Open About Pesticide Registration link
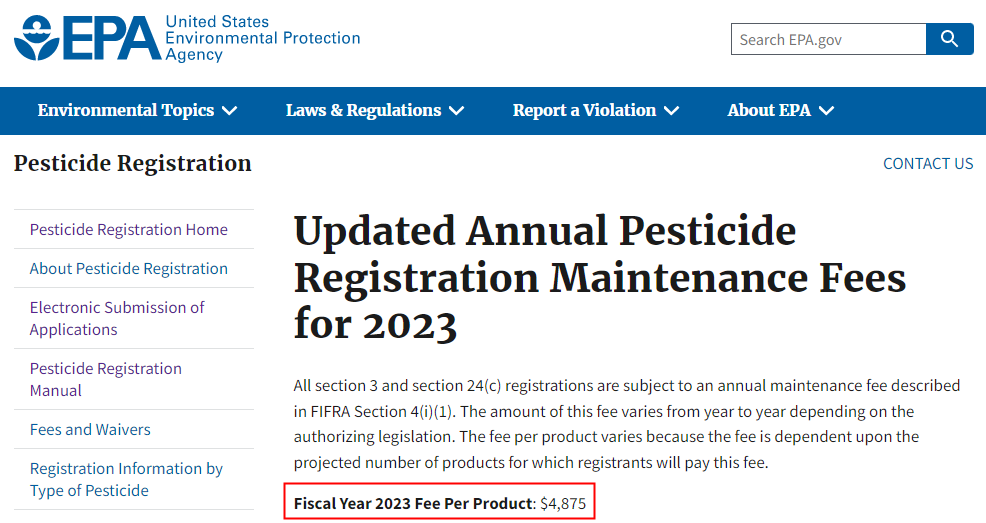The width and height of the screenshot is (986, 523). click(128, 268)
